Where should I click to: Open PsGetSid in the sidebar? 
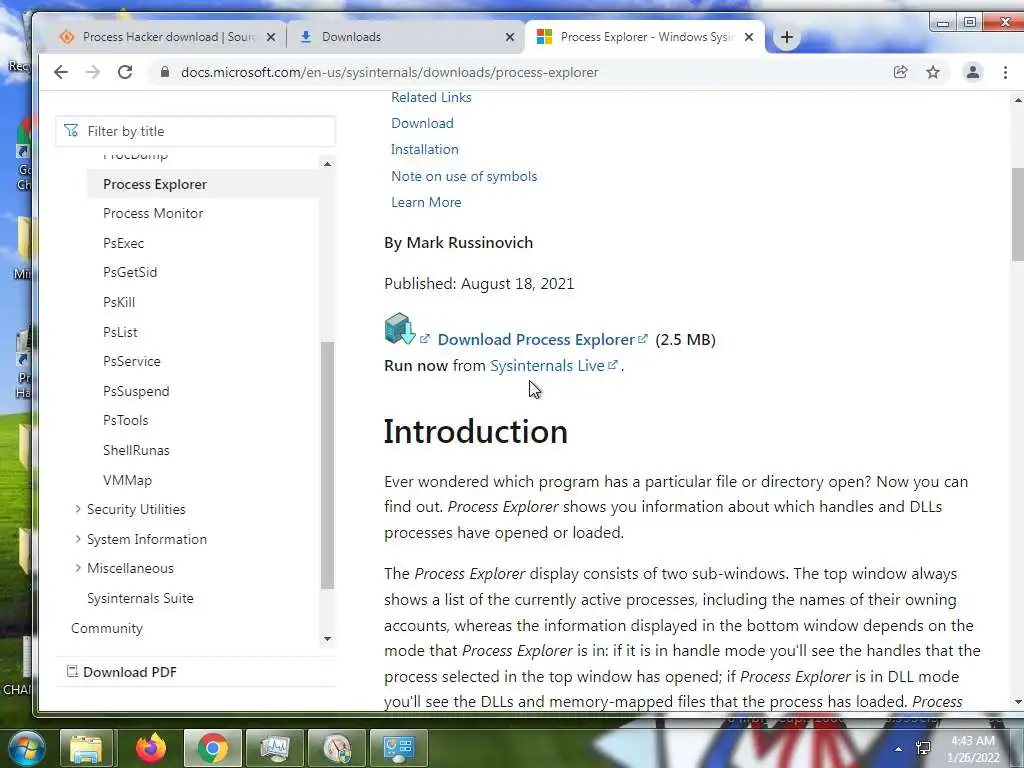pos(130,272)
